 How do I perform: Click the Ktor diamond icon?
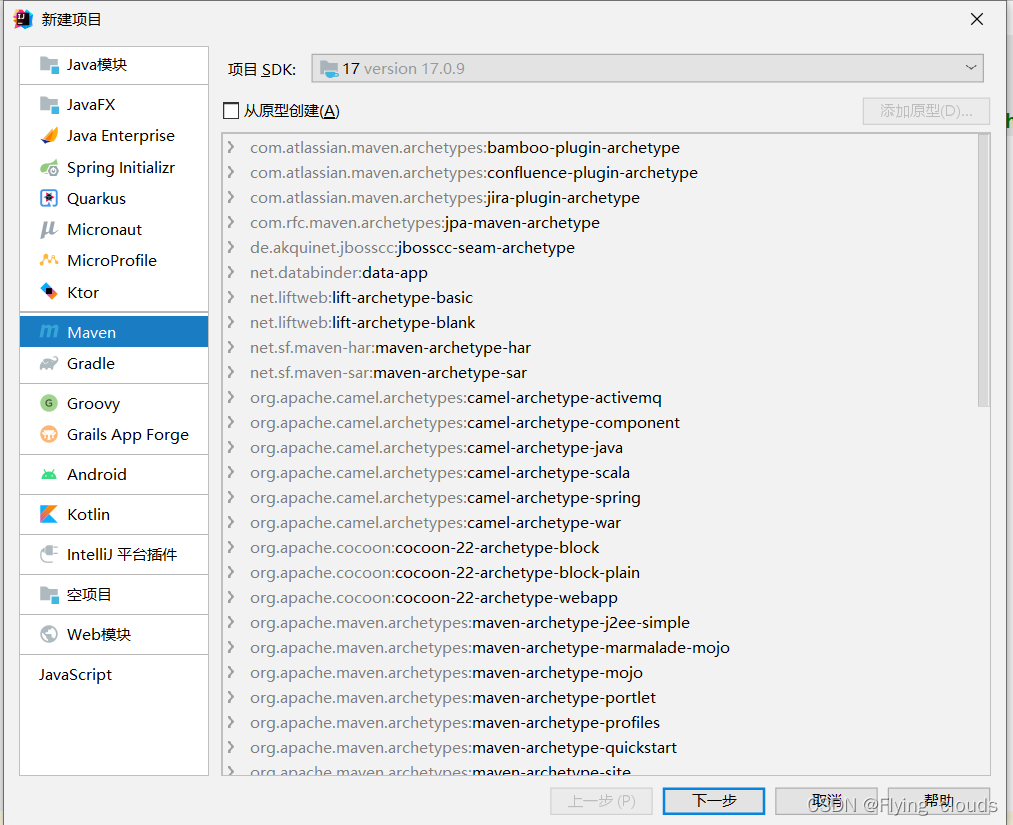tap(49, 292)
